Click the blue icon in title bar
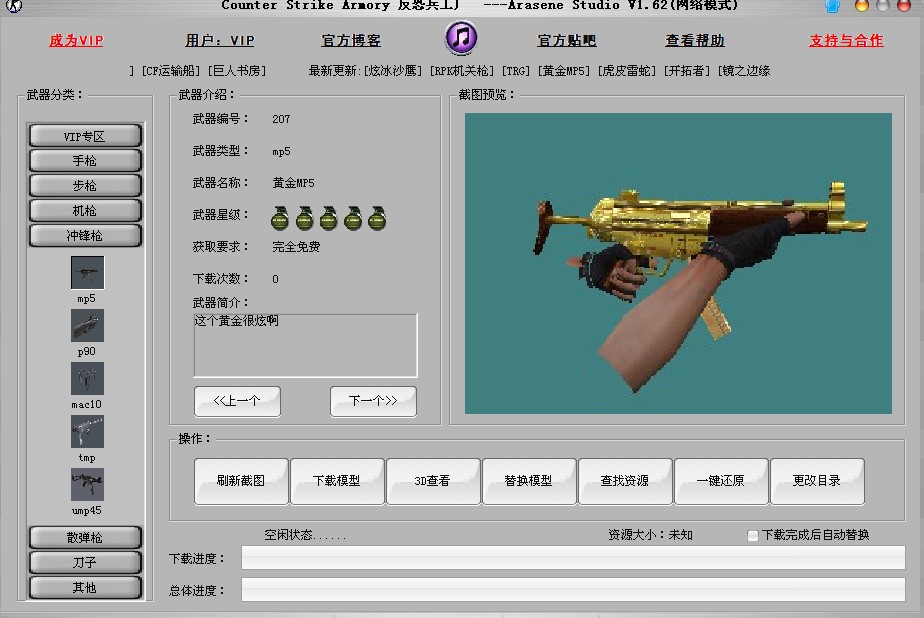This screenshot has width=924, height=618. pyautogui.click(x=833, y=6)
